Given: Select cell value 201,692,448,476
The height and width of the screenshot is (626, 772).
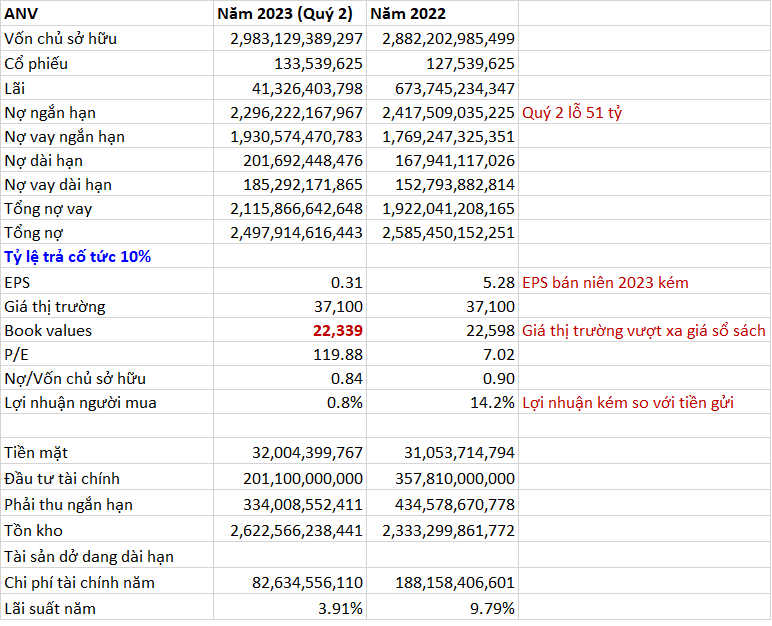Looking at the screenshot, I should tap(303, 161).
